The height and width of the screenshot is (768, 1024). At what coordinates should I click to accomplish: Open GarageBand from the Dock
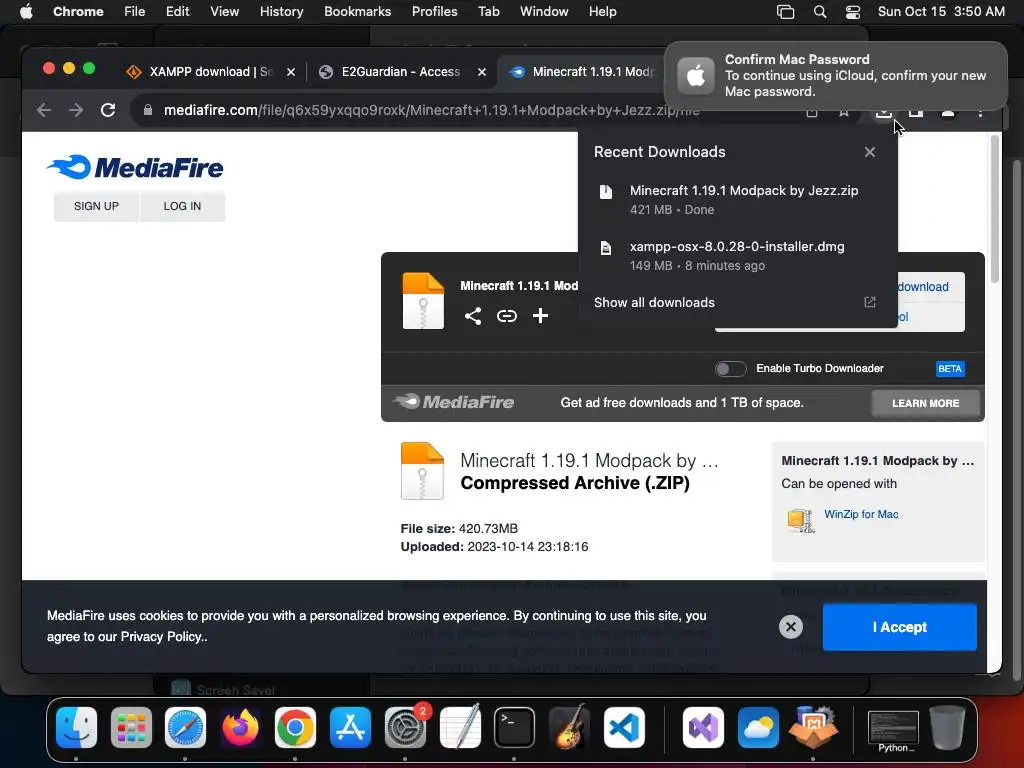(569, 728)
